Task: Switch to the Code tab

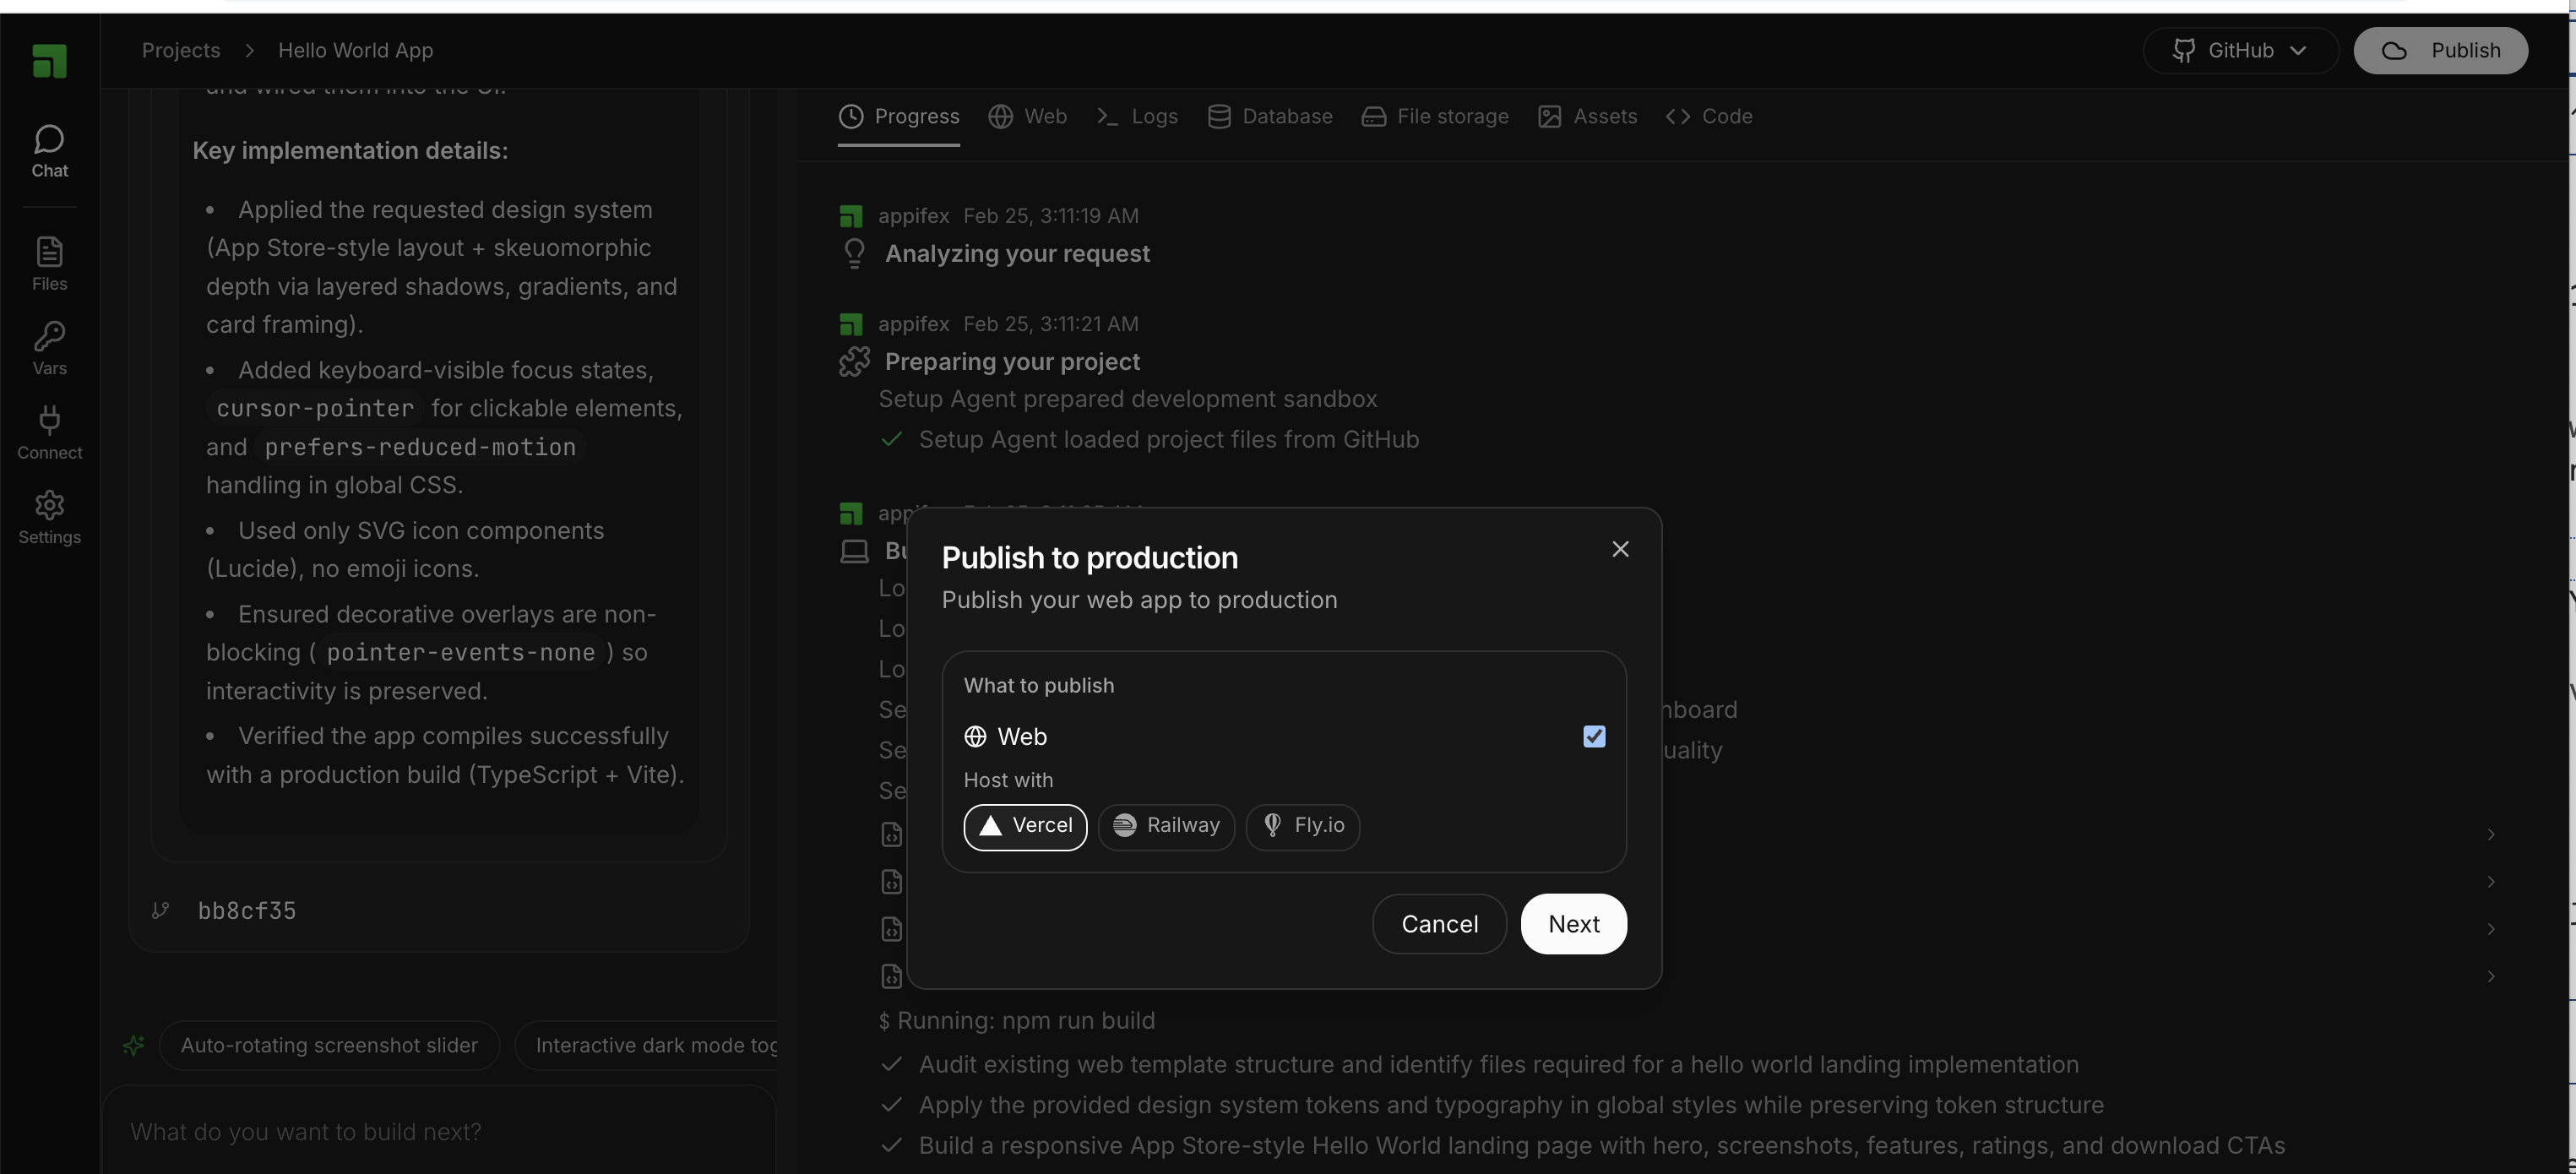Action: (x=1708, y=116)
